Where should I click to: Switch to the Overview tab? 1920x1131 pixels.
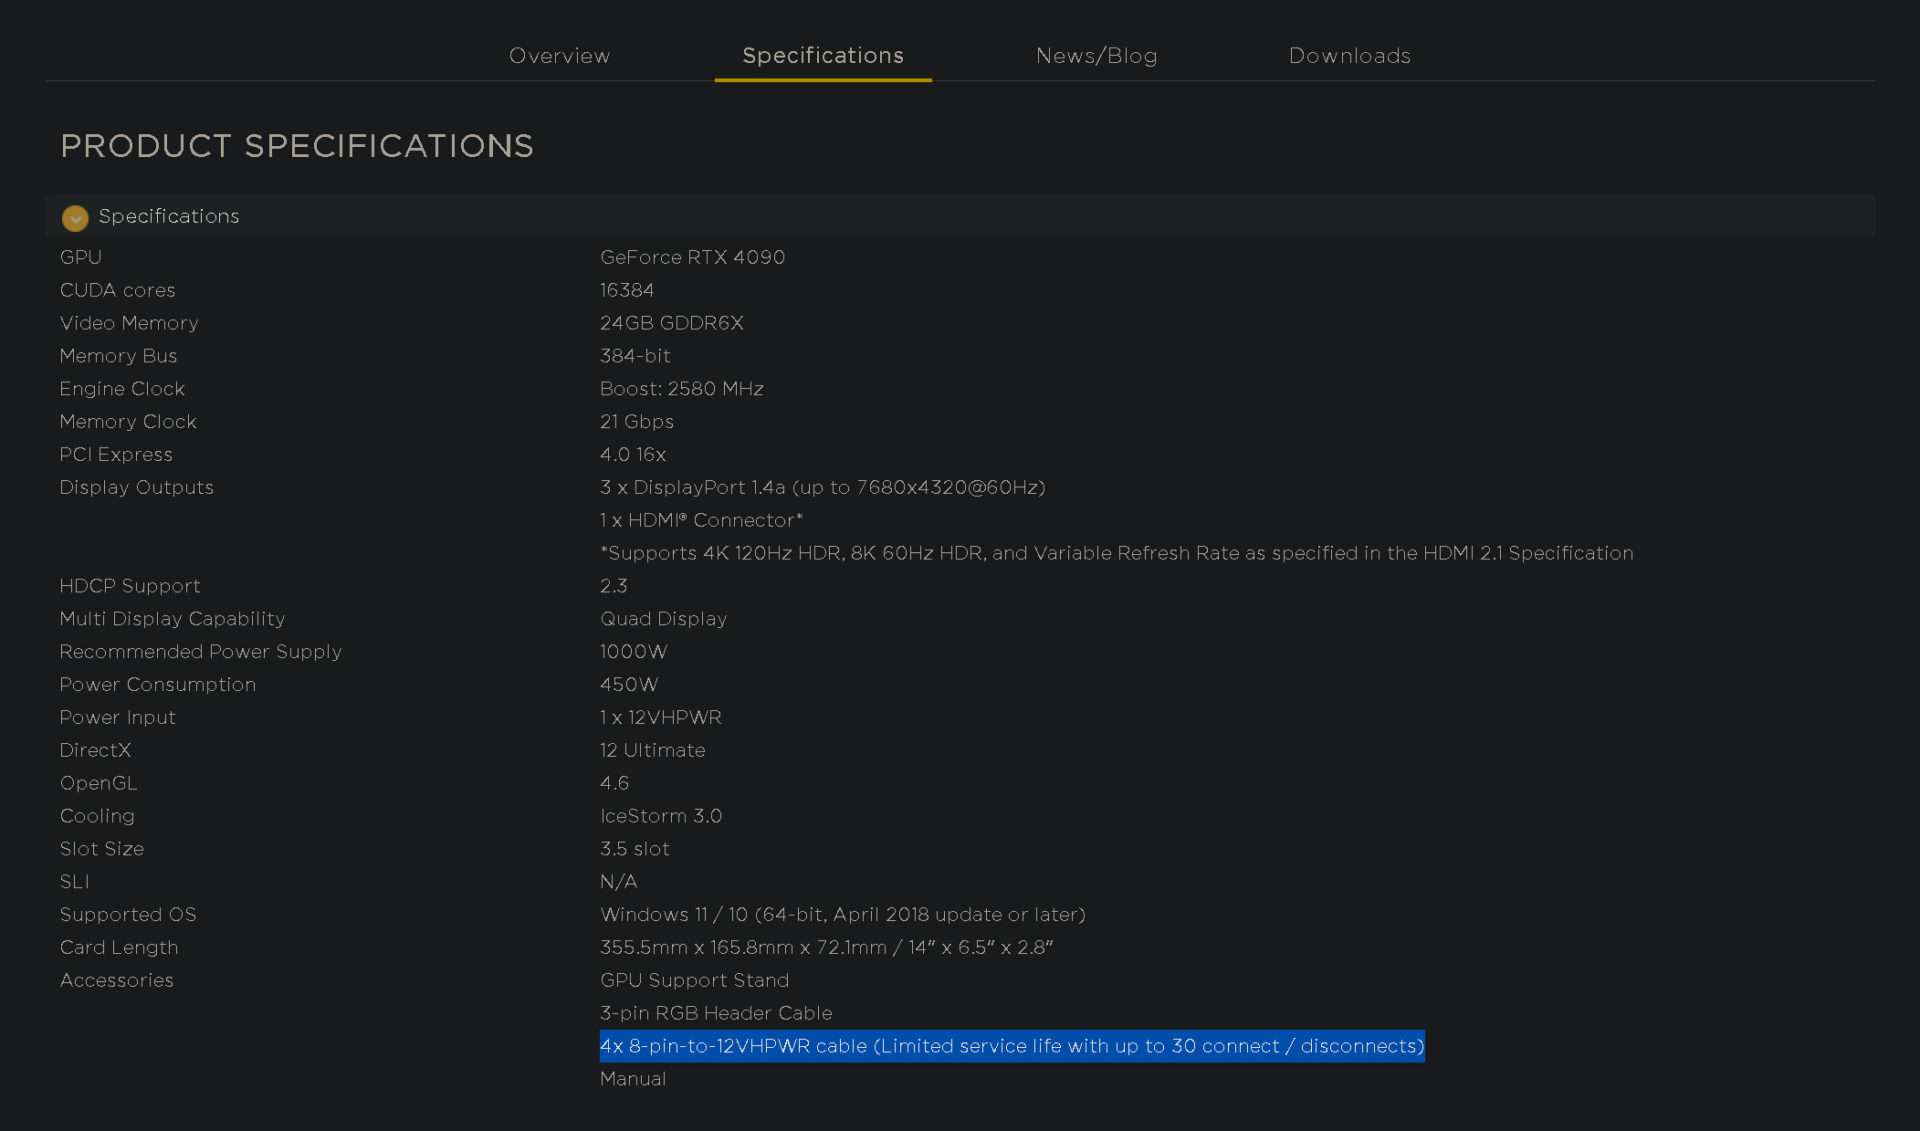[559, 55]
